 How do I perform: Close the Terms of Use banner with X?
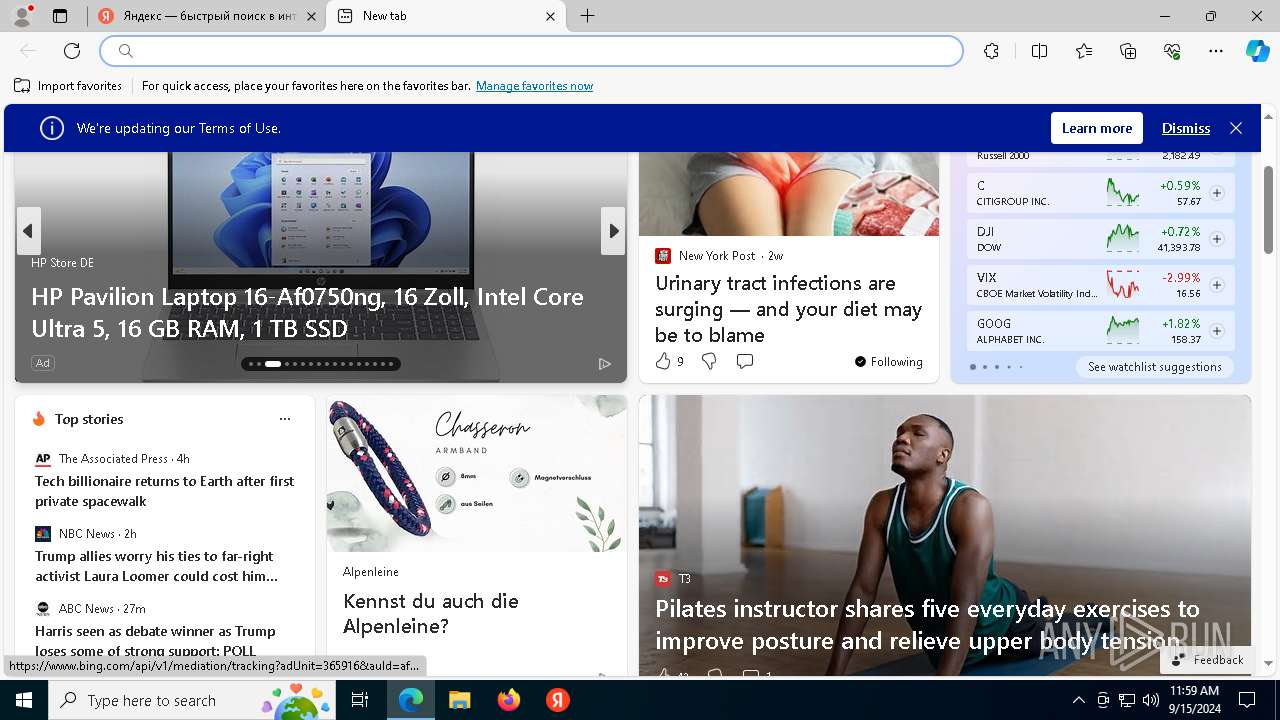pos(1236,128)
